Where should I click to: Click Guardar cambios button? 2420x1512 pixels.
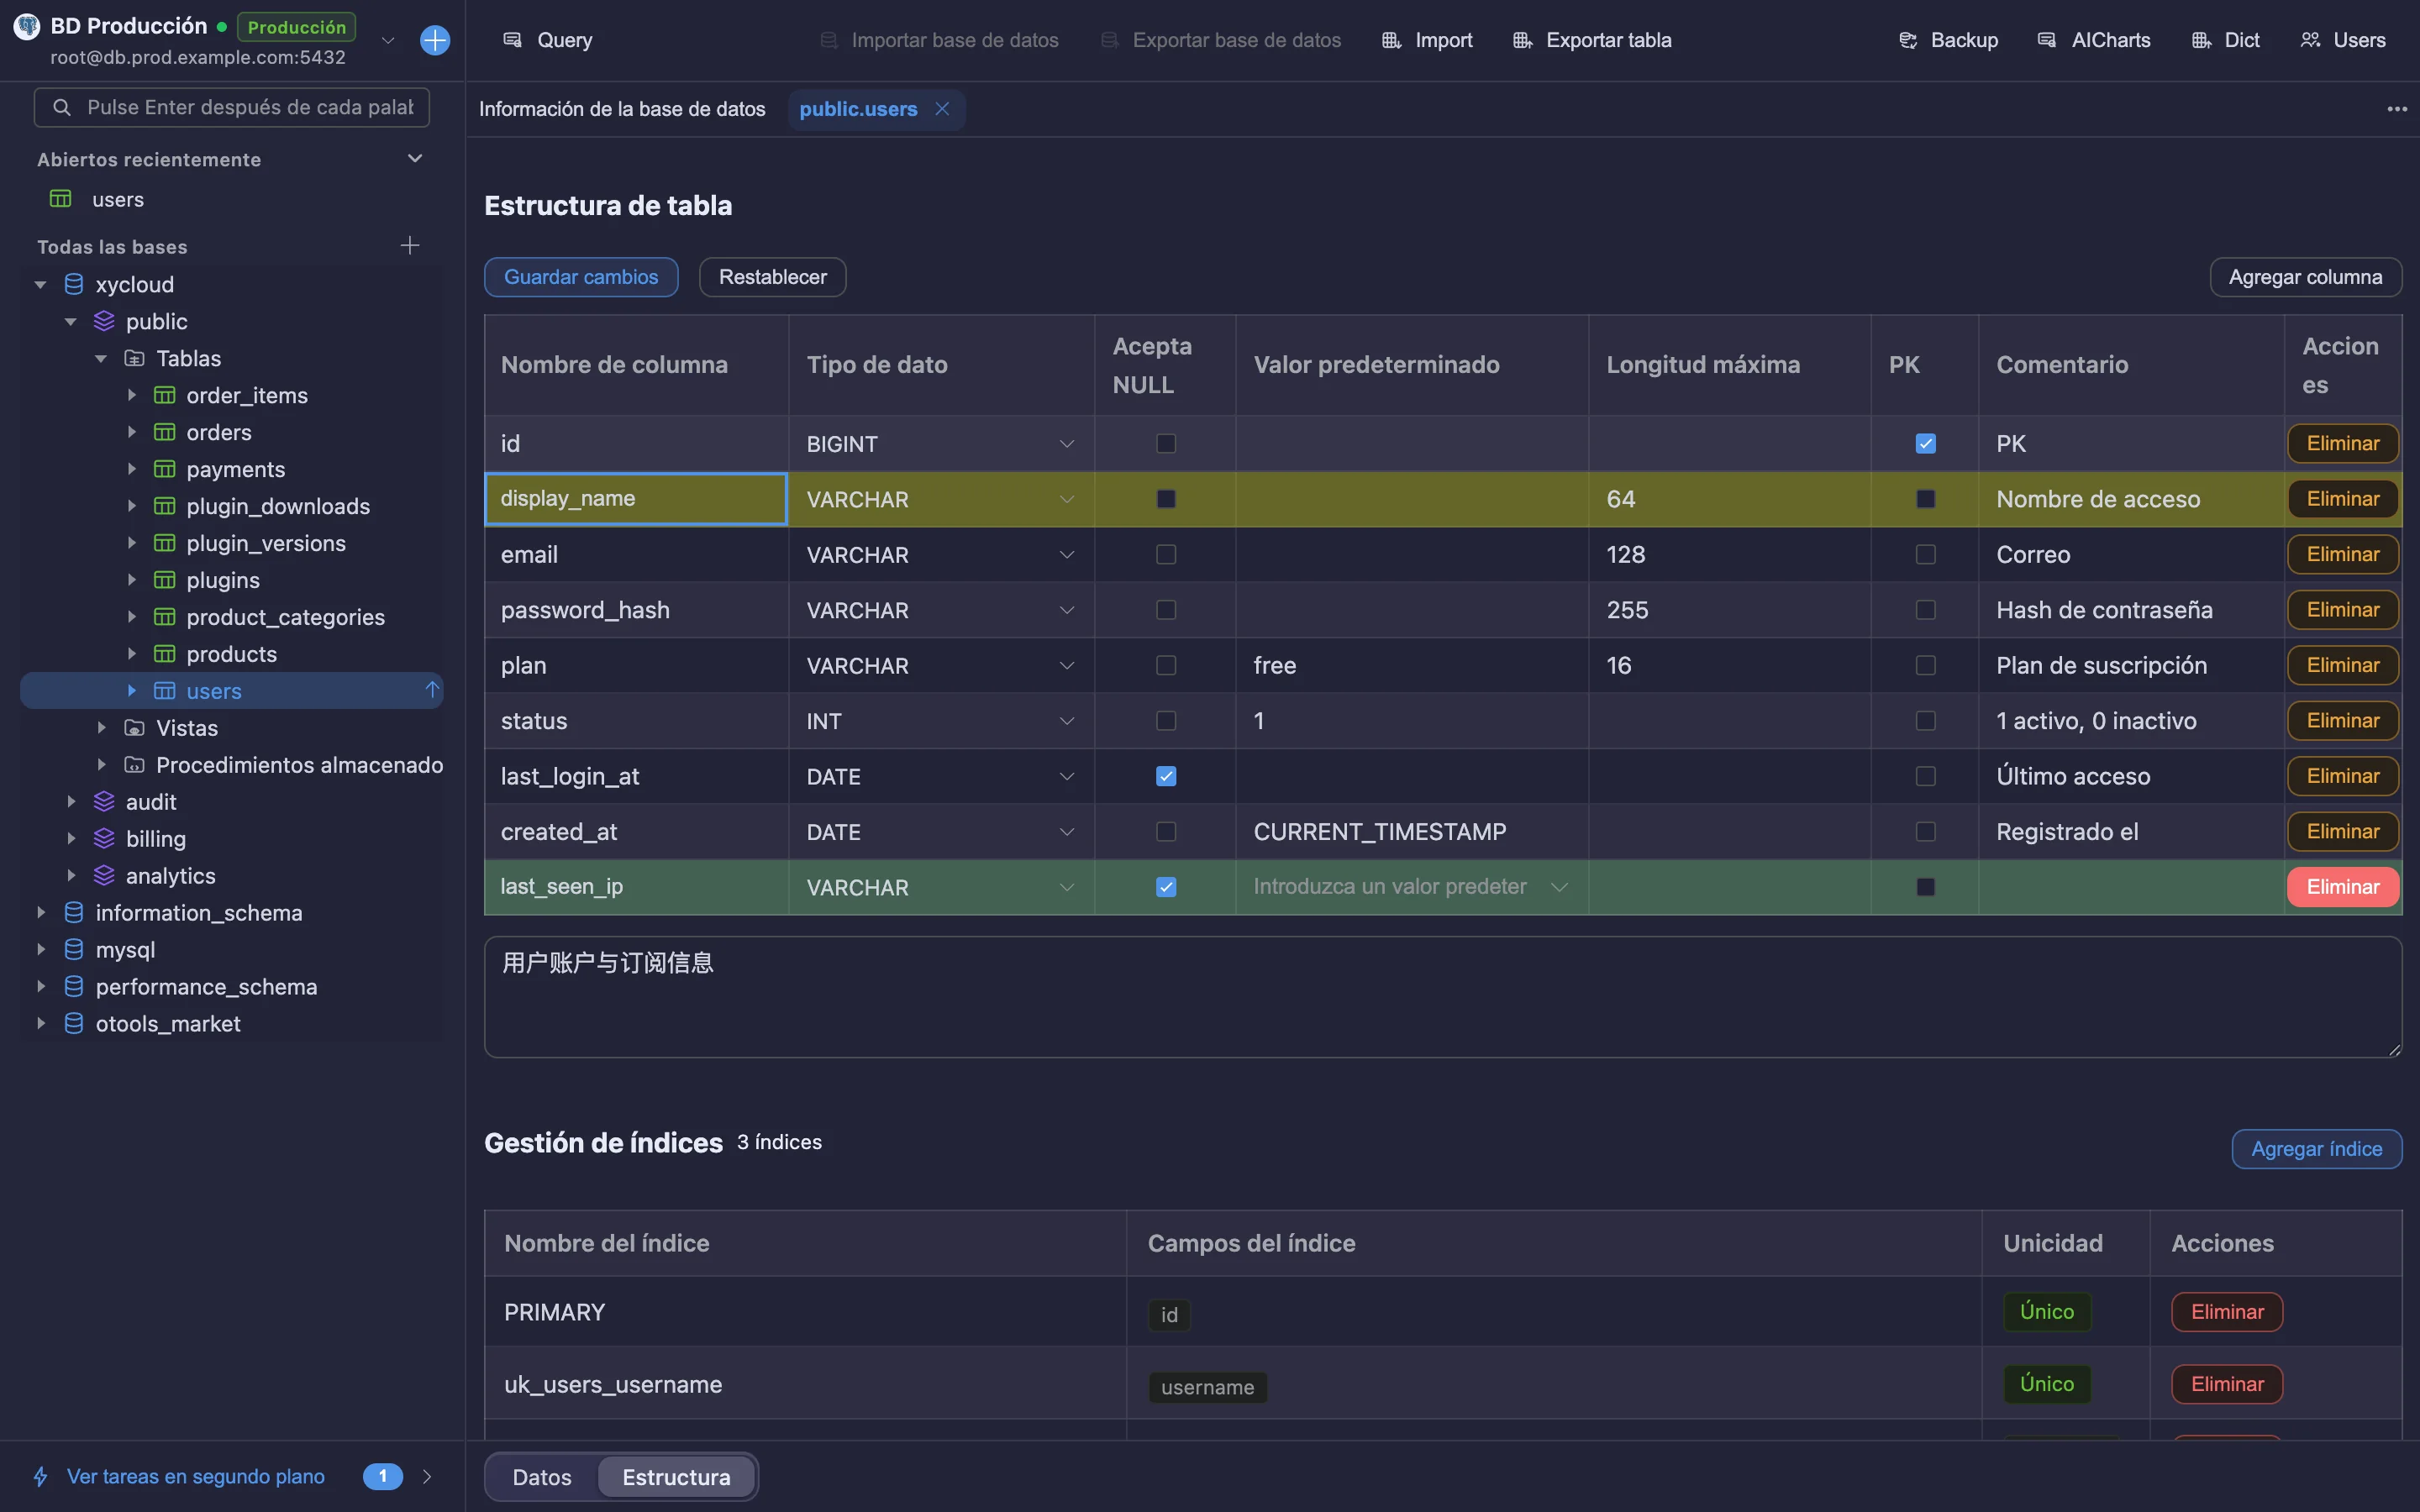pyautogui.click(x=581, y=277)
